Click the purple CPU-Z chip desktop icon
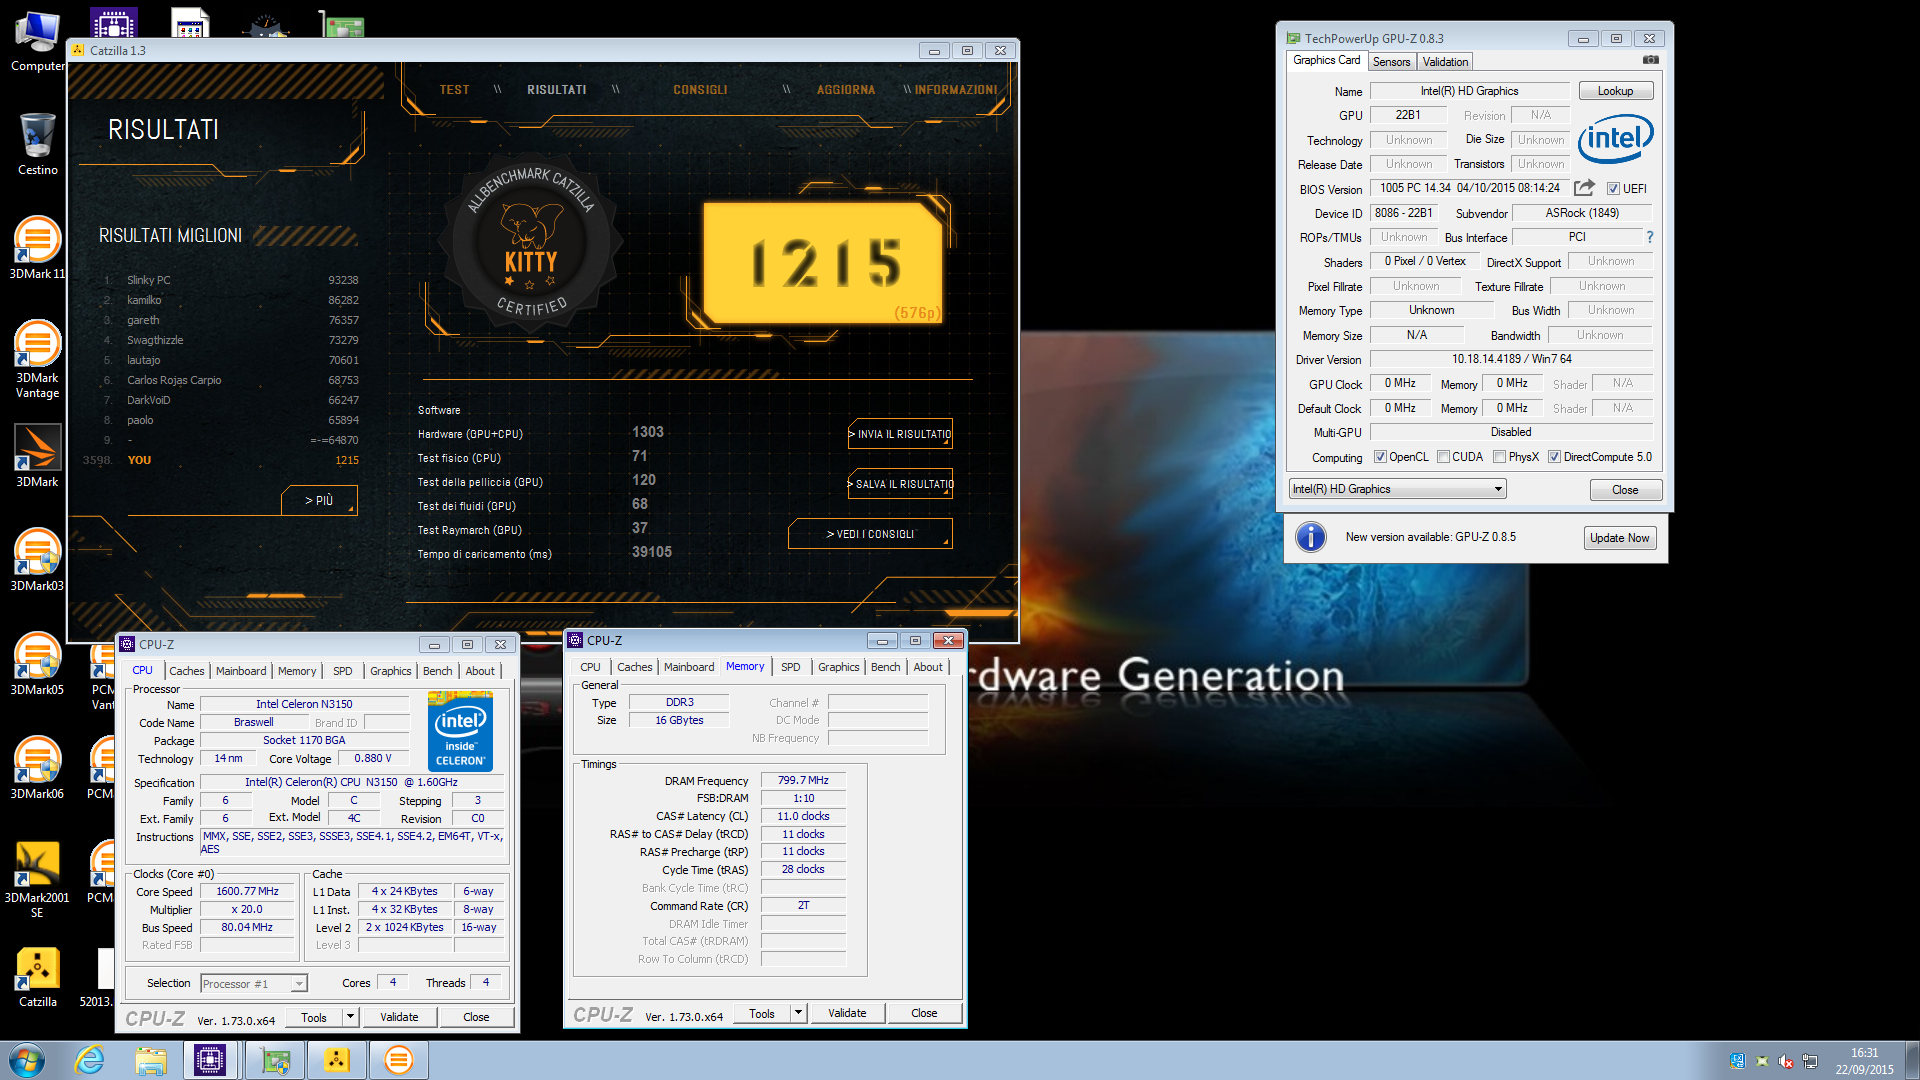1920x1080 pixels. point(113,24)
